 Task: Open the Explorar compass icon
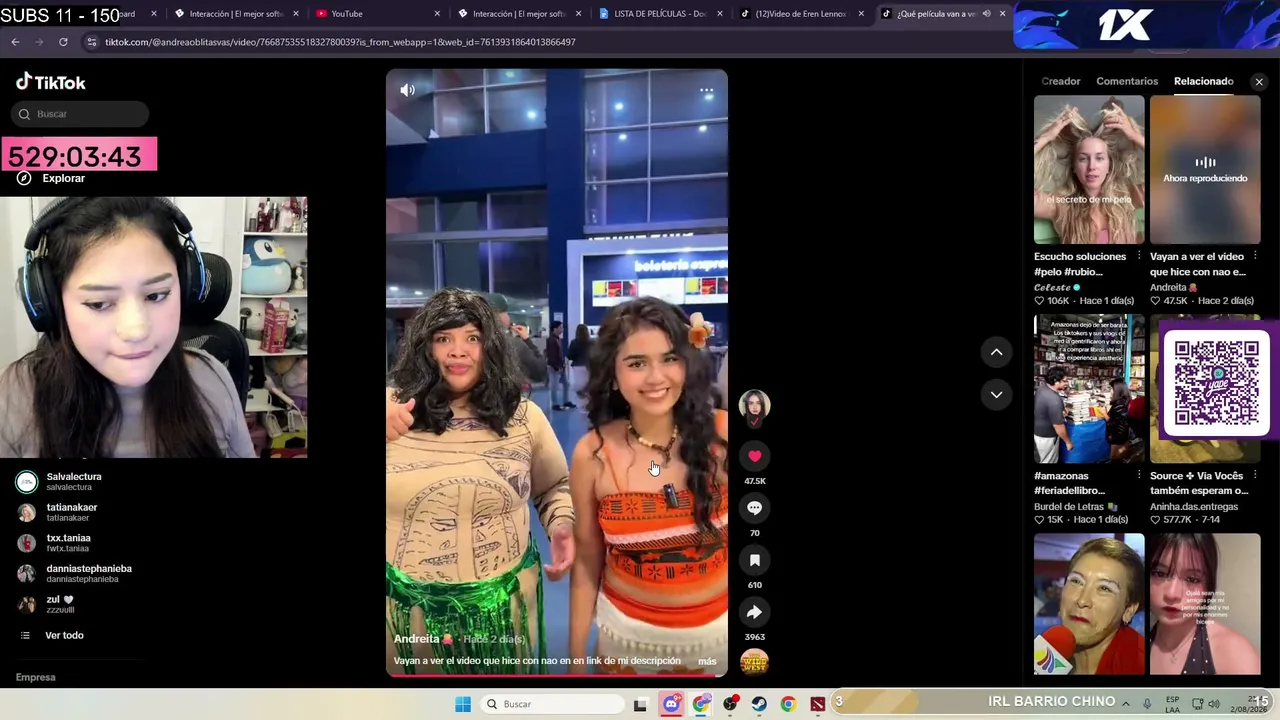pos(24,178)
